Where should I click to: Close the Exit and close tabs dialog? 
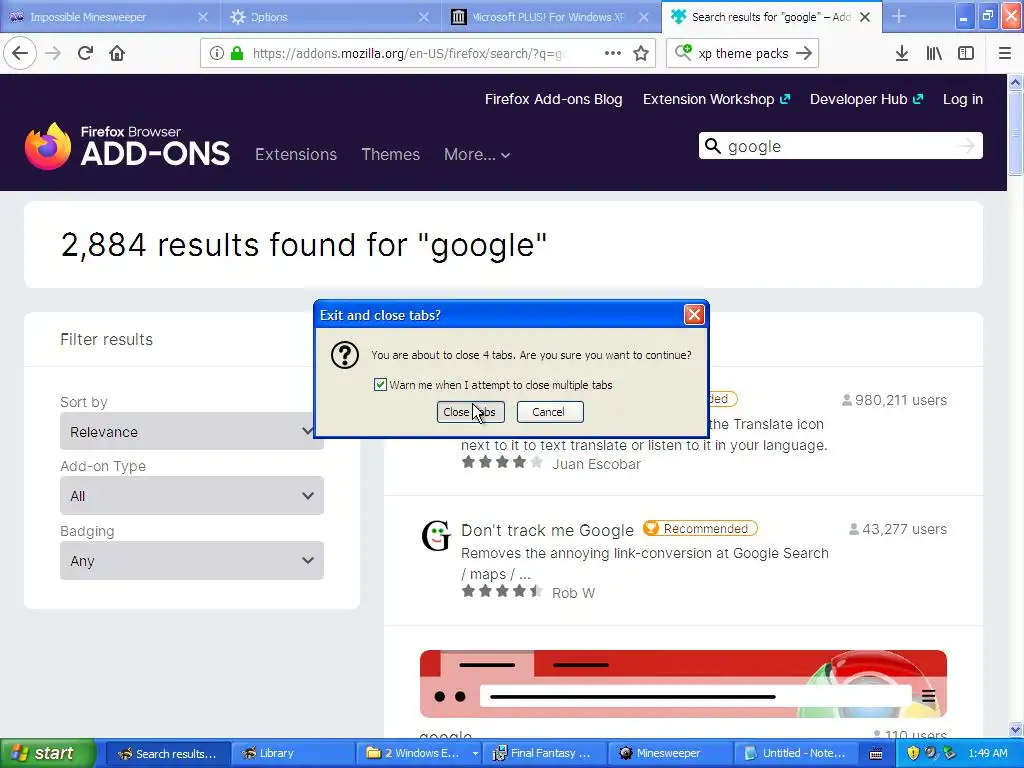694,315
